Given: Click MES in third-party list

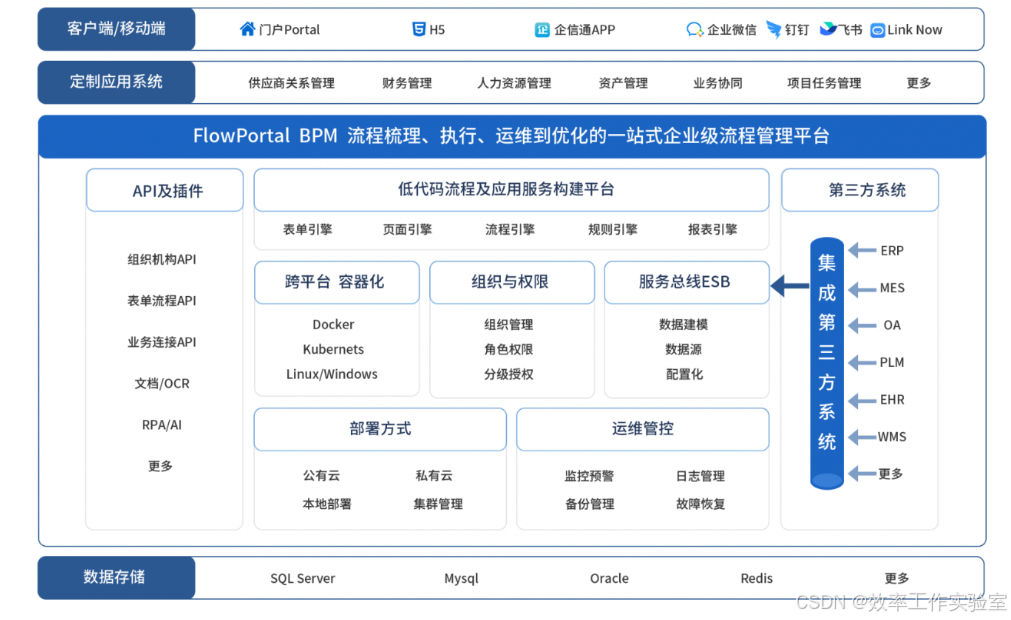Looking at the screenshot, I should click(x=892, y=288).
